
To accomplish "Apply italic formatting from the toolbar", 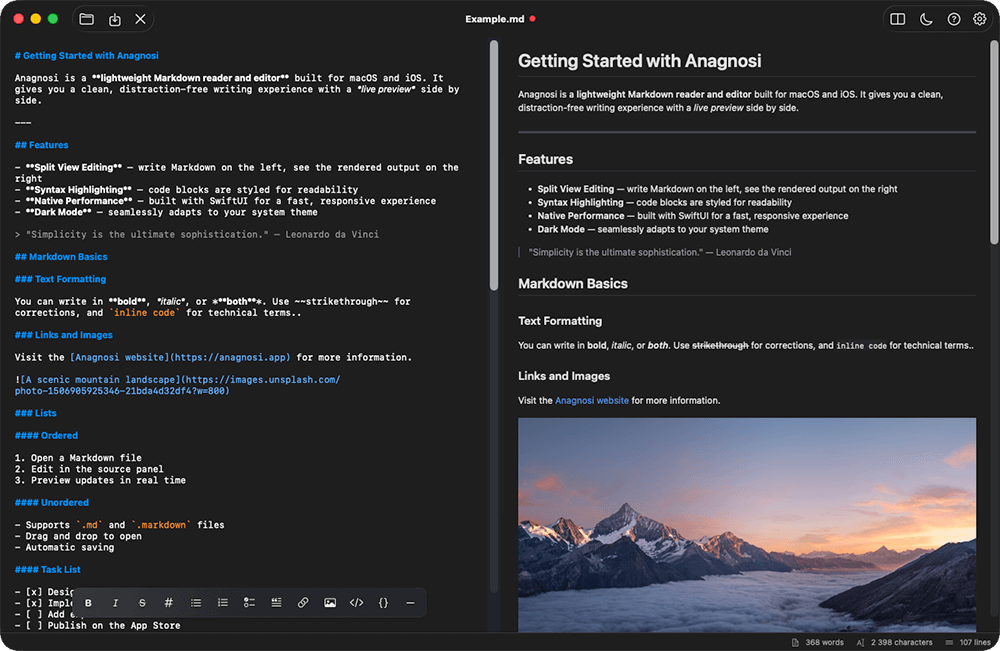I will click(x=115, y=602).
